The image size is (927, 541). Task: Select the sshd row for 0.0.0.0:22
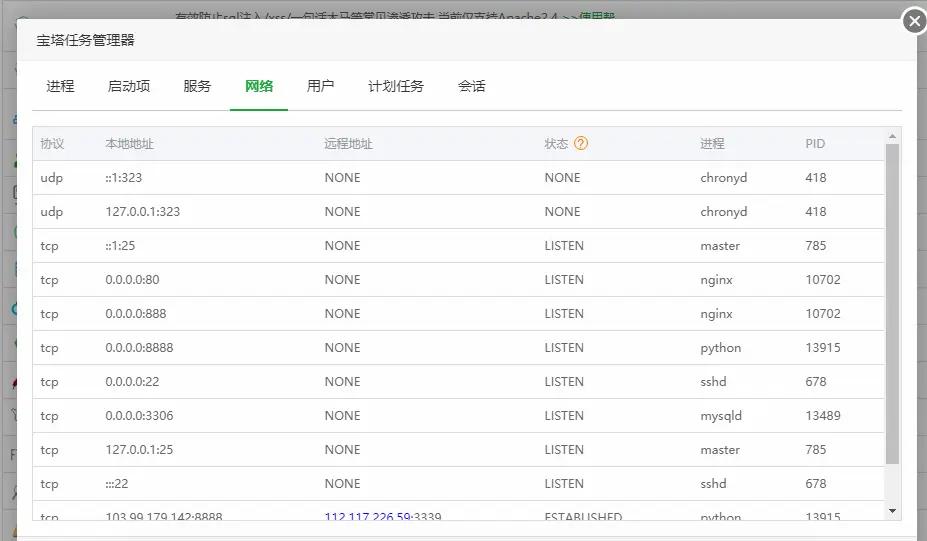(x=458, y=382)
